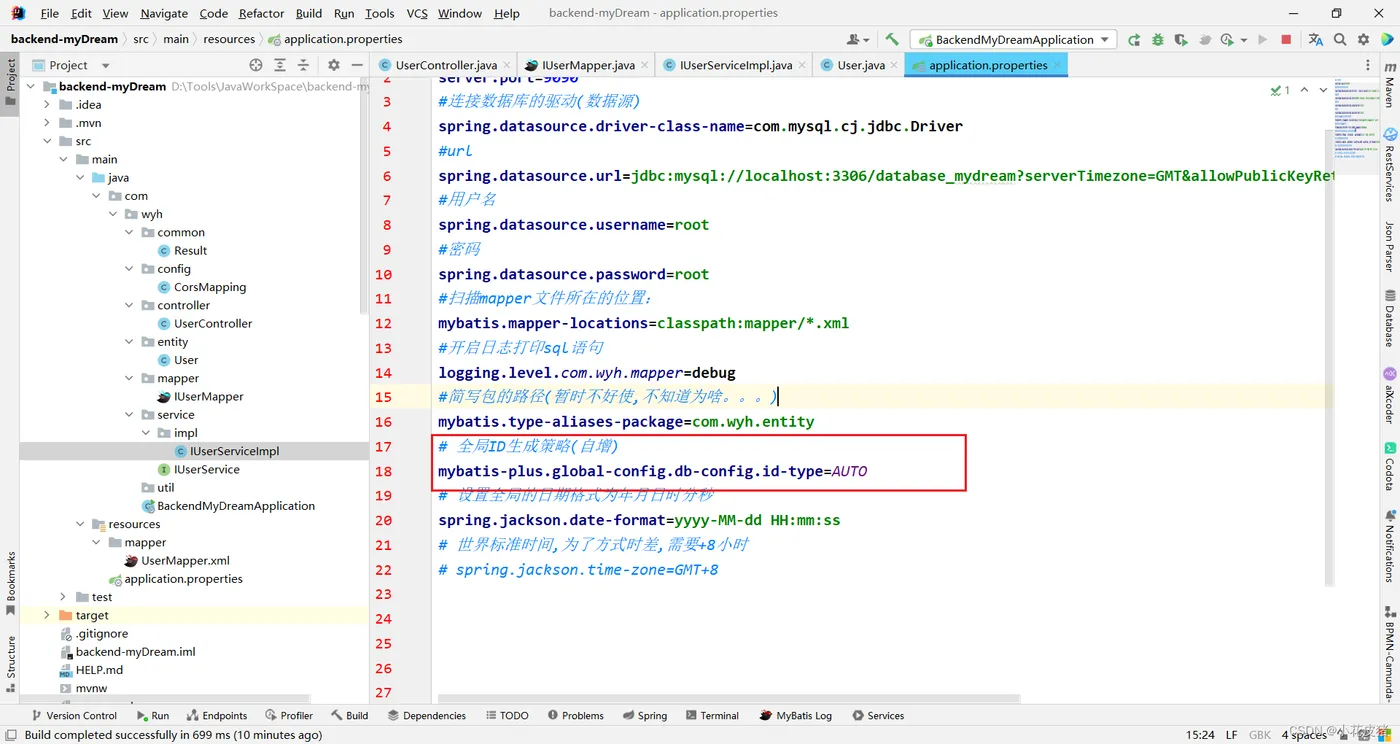Click resources breadcrumb in navigation bar
Screen dimensions: 1400x744
229,39
